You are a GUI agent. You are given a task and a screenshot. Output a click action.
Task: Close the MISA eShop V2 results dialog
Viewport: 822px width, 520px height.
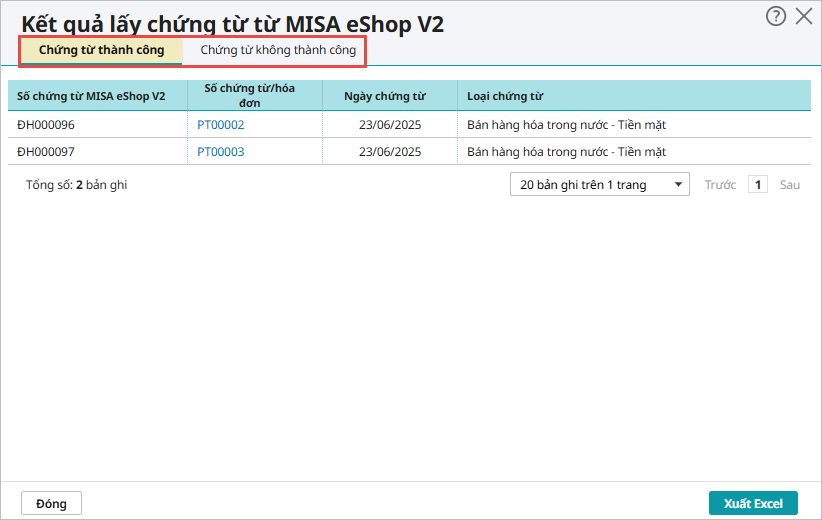click(x=803, y=16)
